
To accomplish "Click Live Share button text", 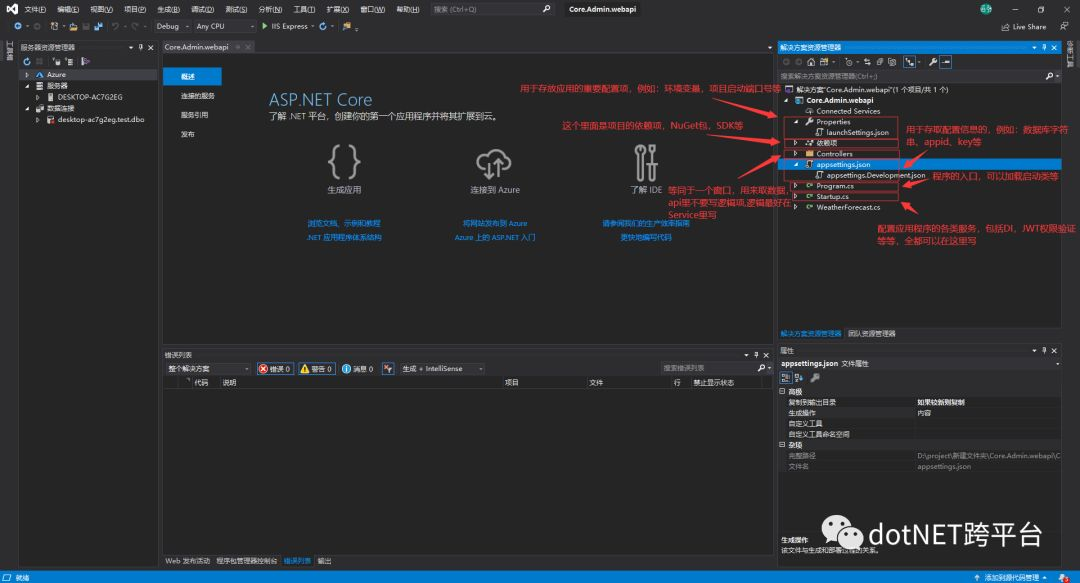I will point(1029,27).
